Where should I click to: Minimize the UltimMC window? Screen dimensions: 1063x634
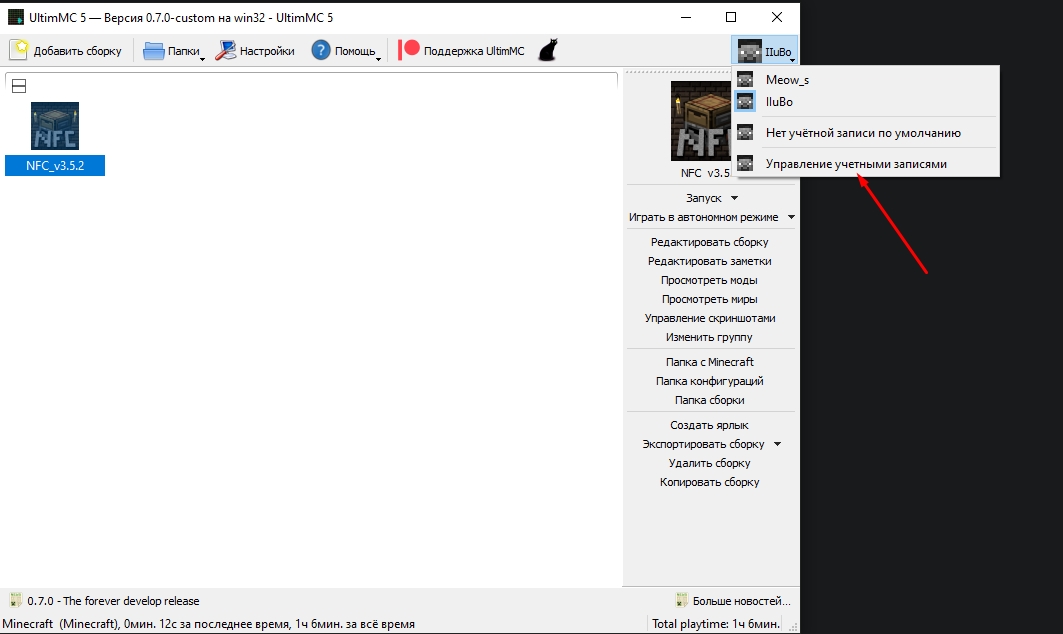[x=686, y=17]
